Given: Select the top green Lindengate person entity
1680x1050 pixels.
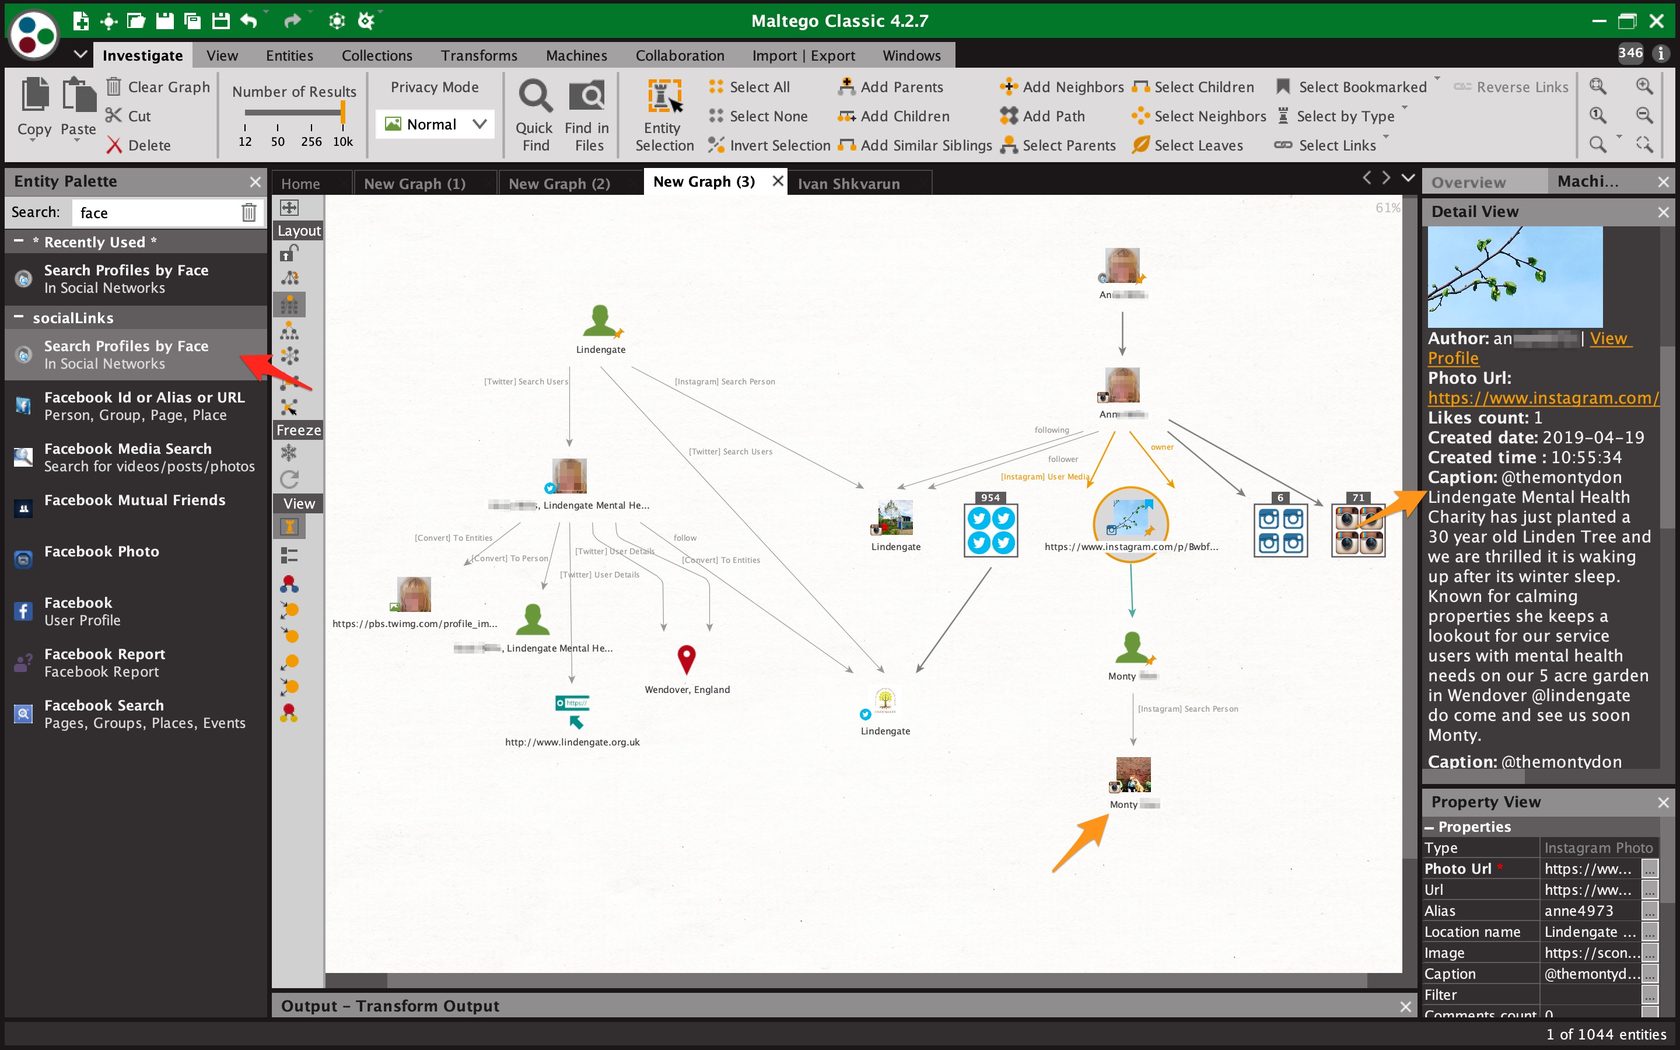Looking at the screenshot, I should click(x=601, y=321).
